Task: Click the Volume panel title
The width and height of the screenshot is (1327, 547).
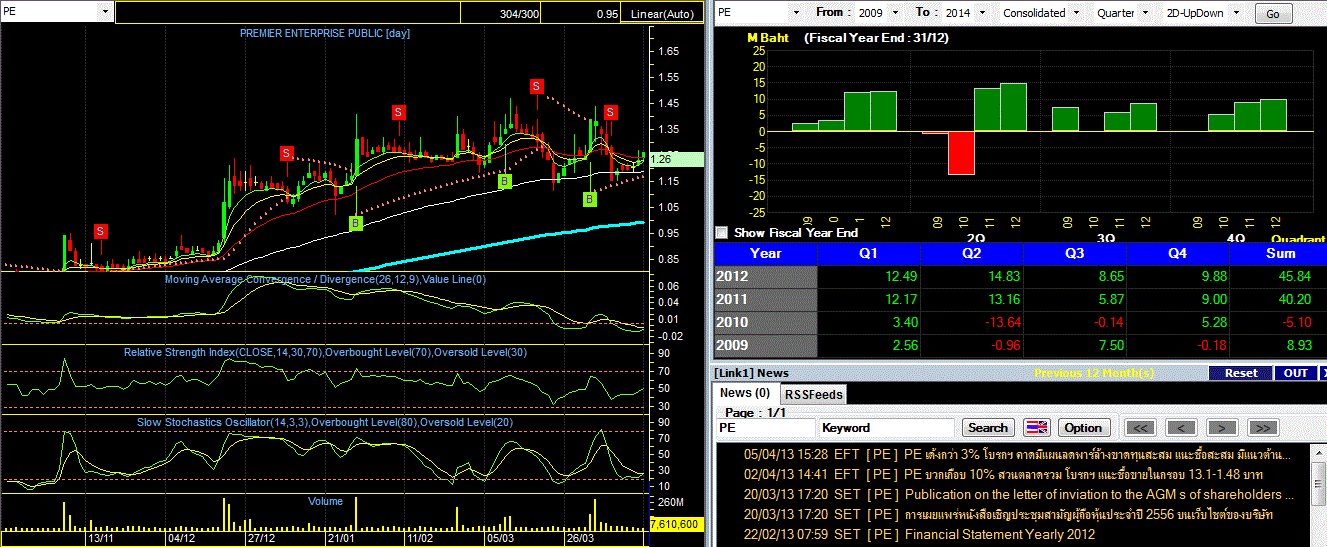Action: [325, 501]
